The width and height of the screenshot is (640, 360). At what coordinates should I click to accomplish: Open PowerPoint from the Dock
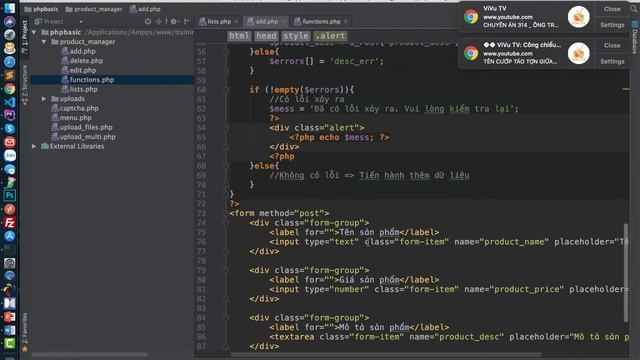(9, 316)
